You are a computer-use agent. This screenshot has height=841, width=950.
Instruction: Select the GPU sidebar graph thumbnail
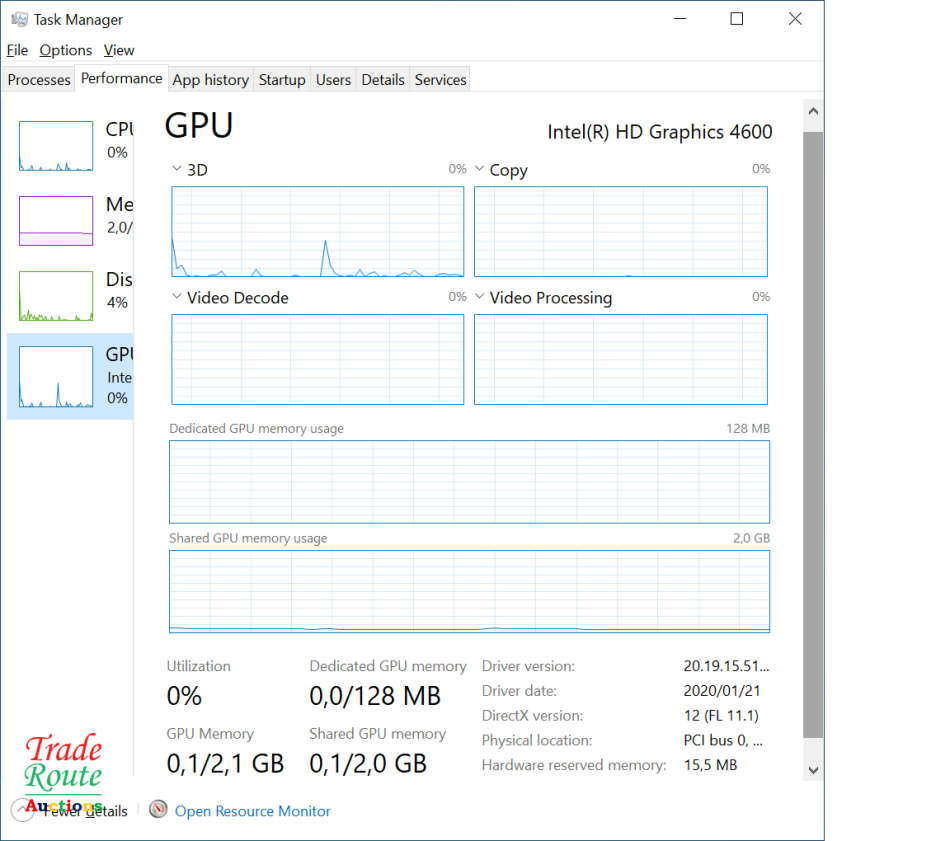click(56, 377)
